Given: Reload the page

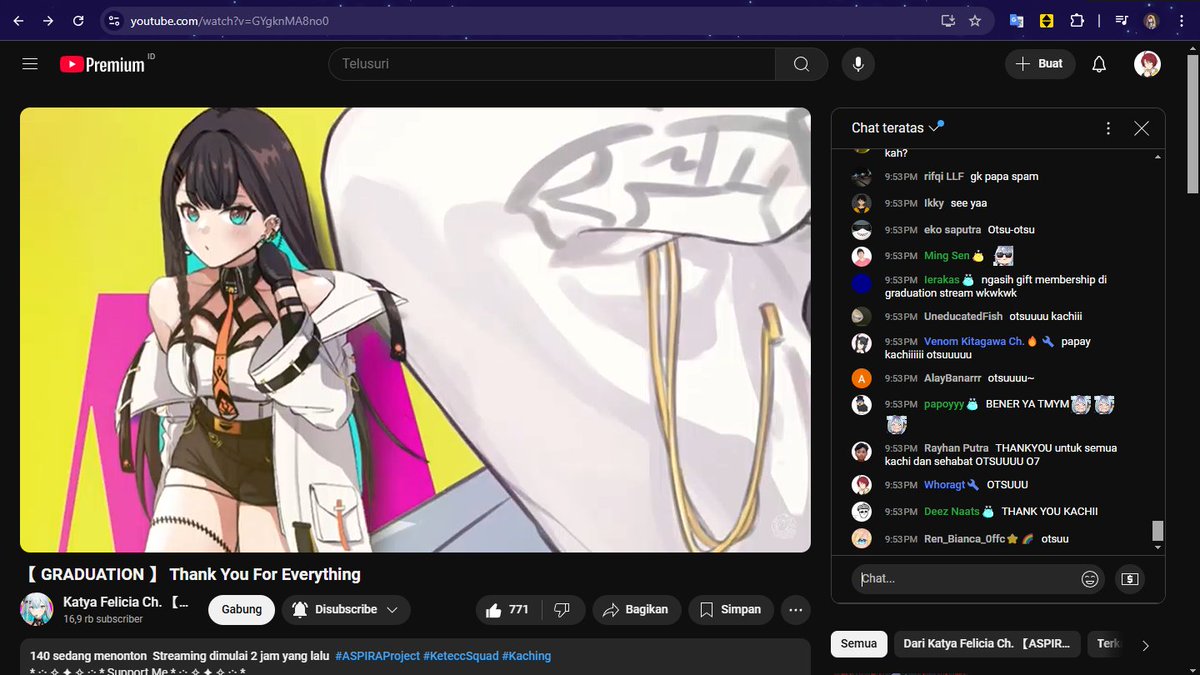Looking at the screenshot, I should [x=78, y=20].
